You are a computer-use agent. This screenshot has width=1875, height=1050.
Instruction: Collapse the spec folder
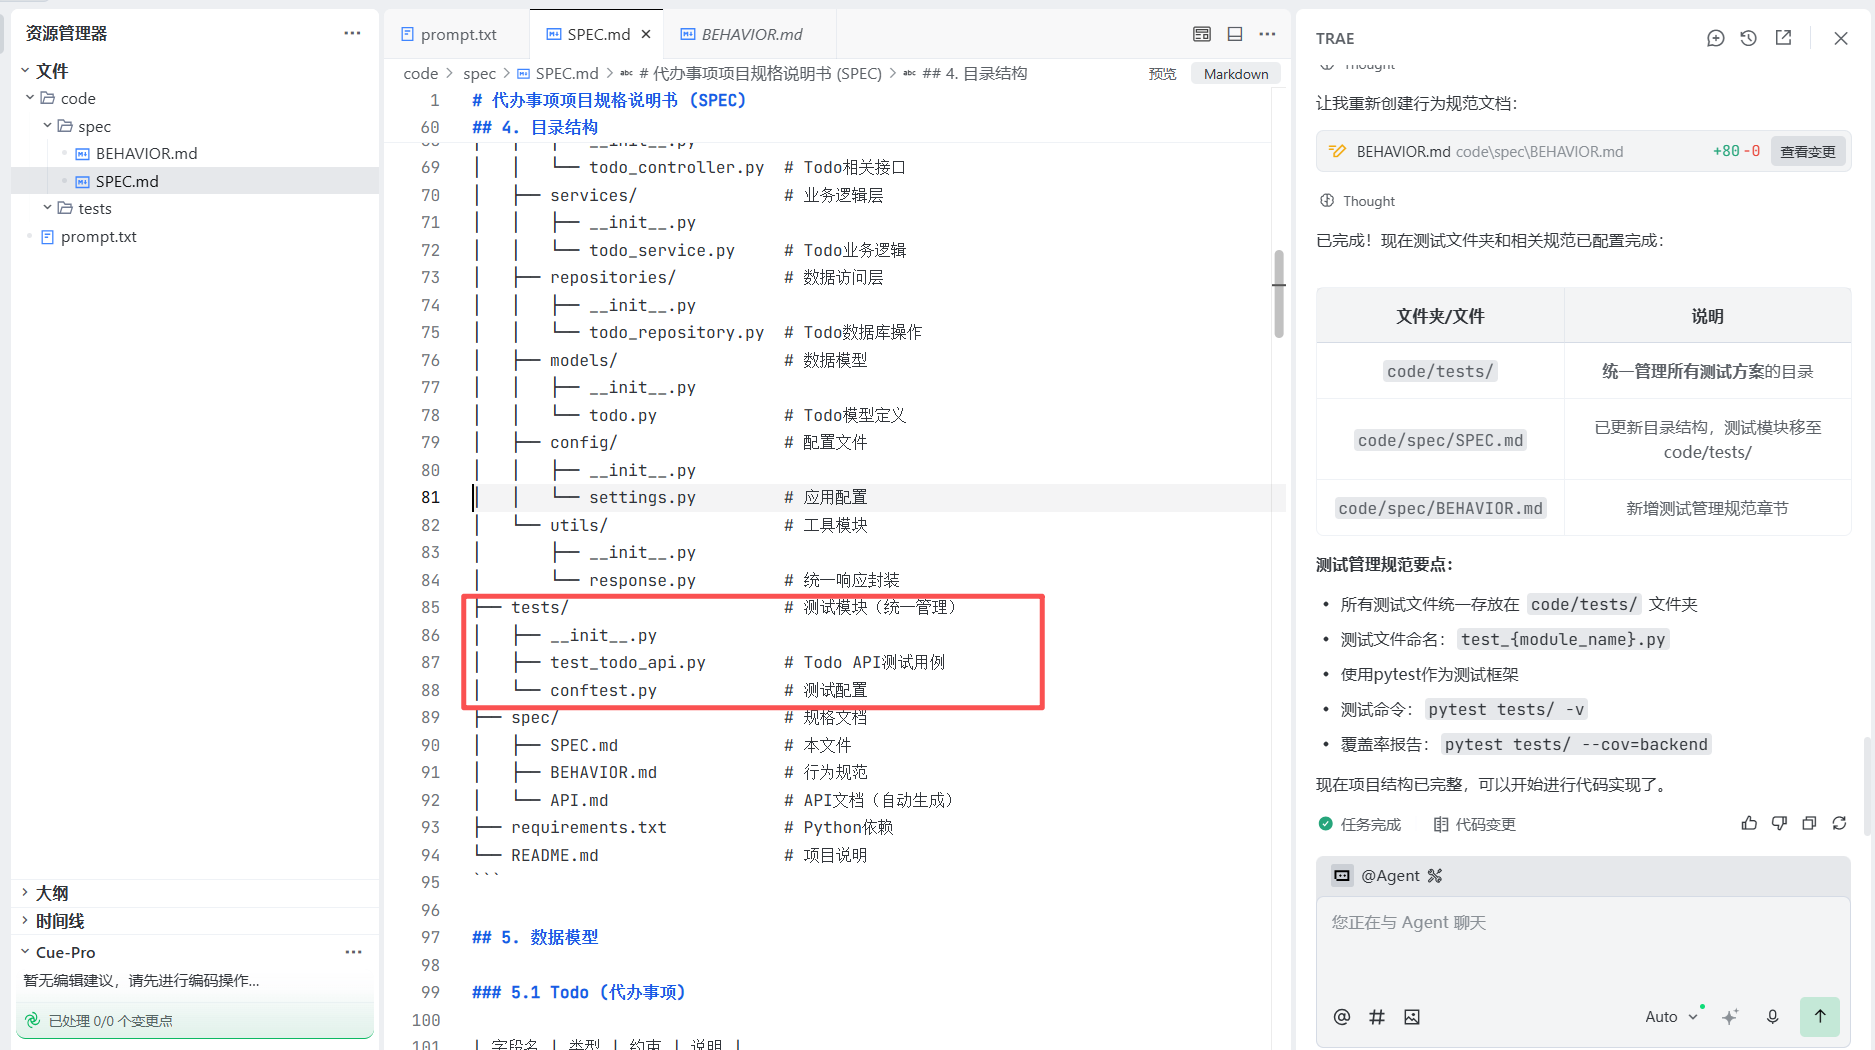coord(47,125)
